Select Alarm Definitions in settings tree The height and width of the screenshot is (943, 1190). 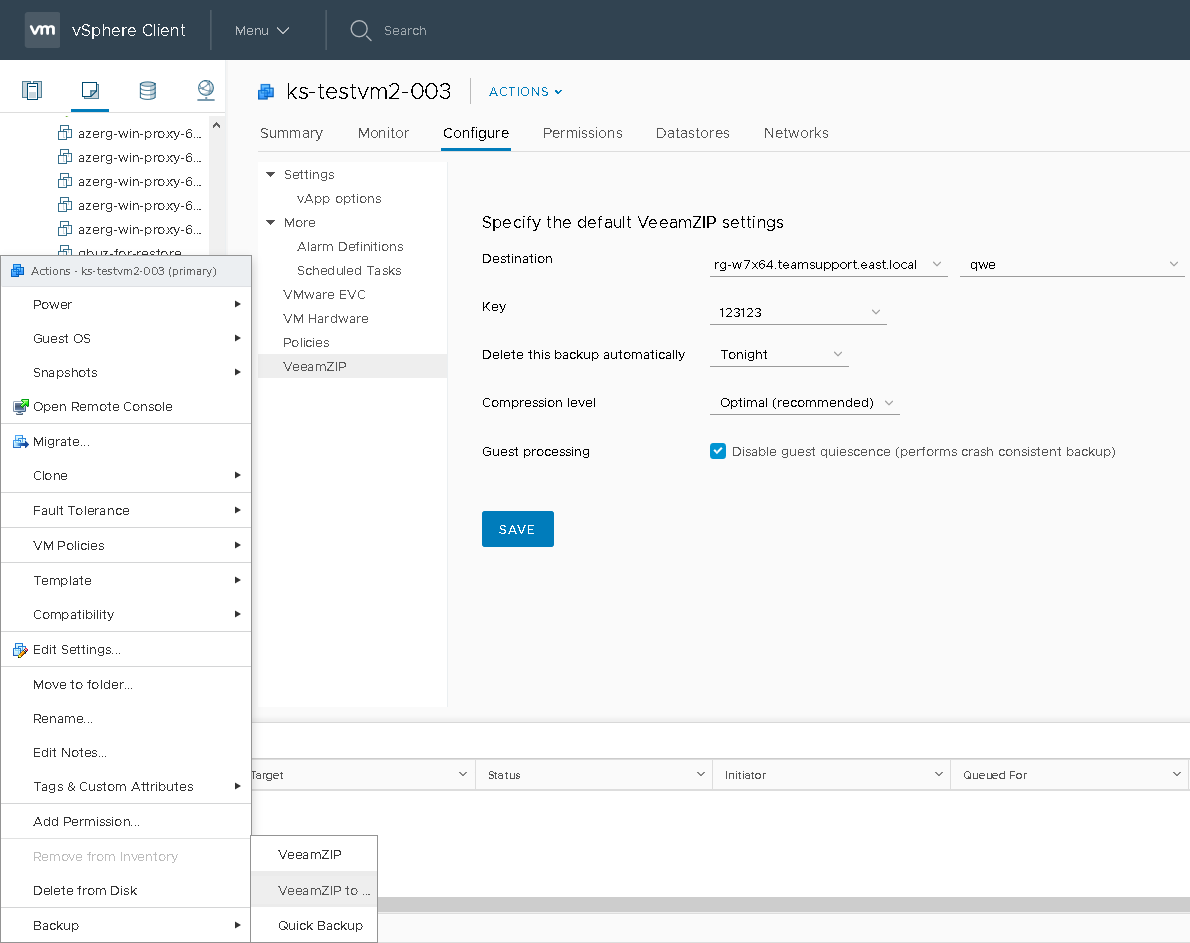(350, 247)
